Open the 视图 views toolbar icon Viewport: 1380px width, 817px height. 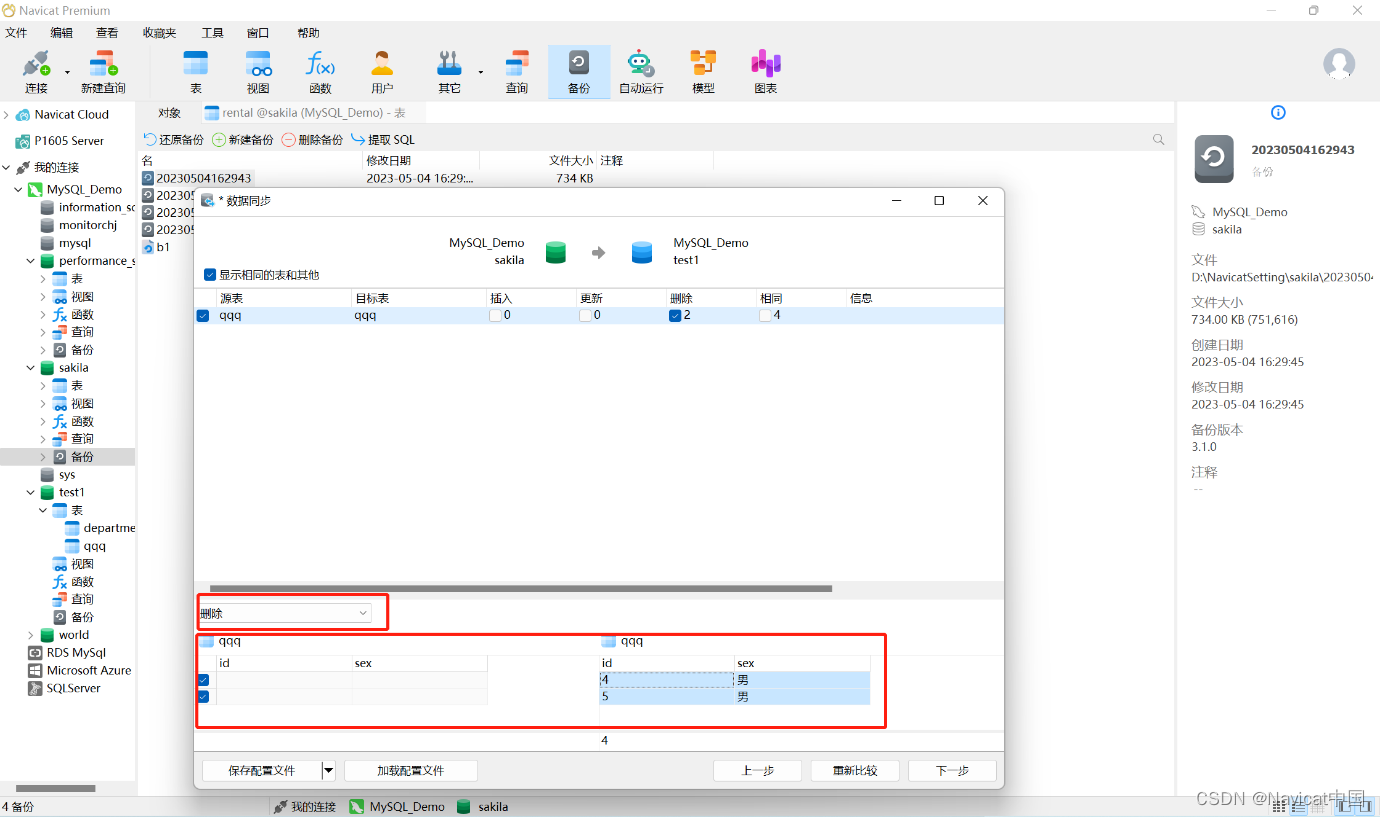(258, 73)
